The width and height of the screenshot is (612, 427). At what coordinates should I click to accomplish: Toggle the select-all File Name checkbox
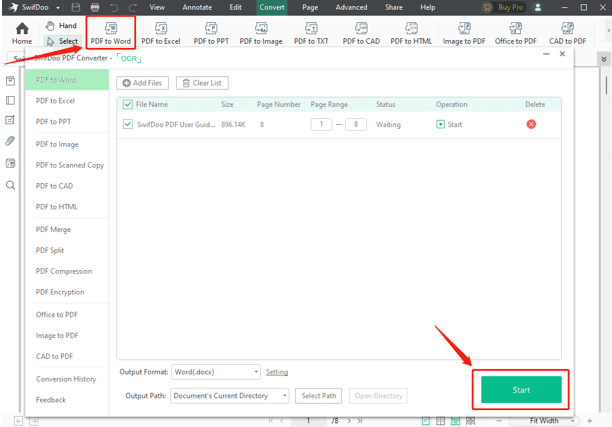pos(127,104)
